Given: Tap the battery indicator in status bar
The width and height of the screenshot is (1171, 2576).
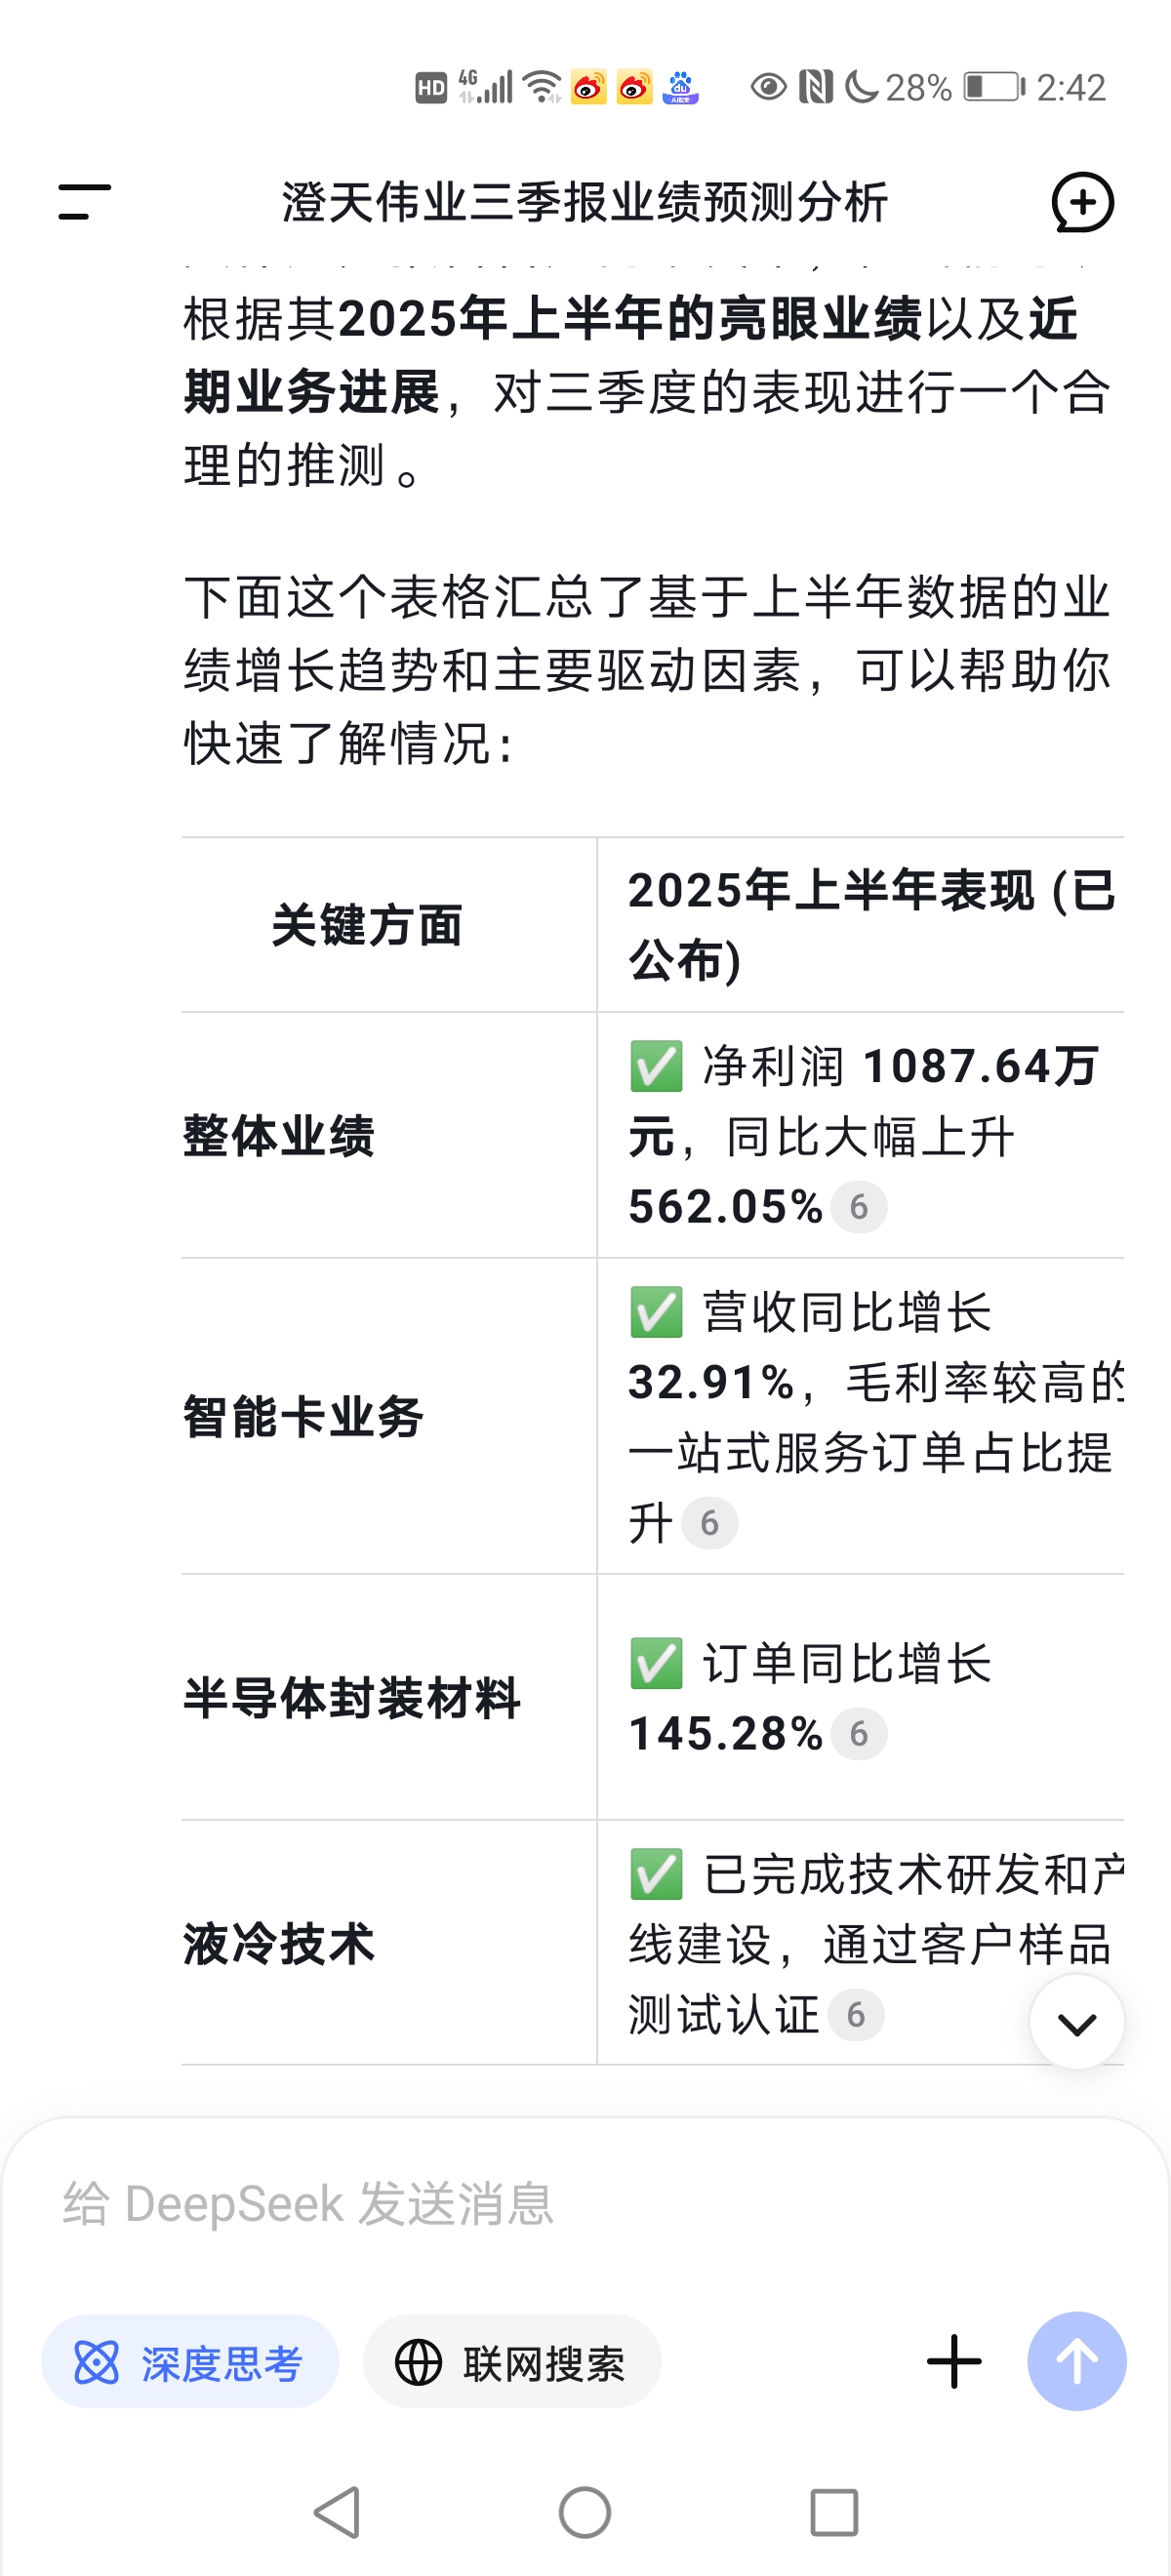Looking at the screenshot, I should pyautogui.click(x=994, y=87).
